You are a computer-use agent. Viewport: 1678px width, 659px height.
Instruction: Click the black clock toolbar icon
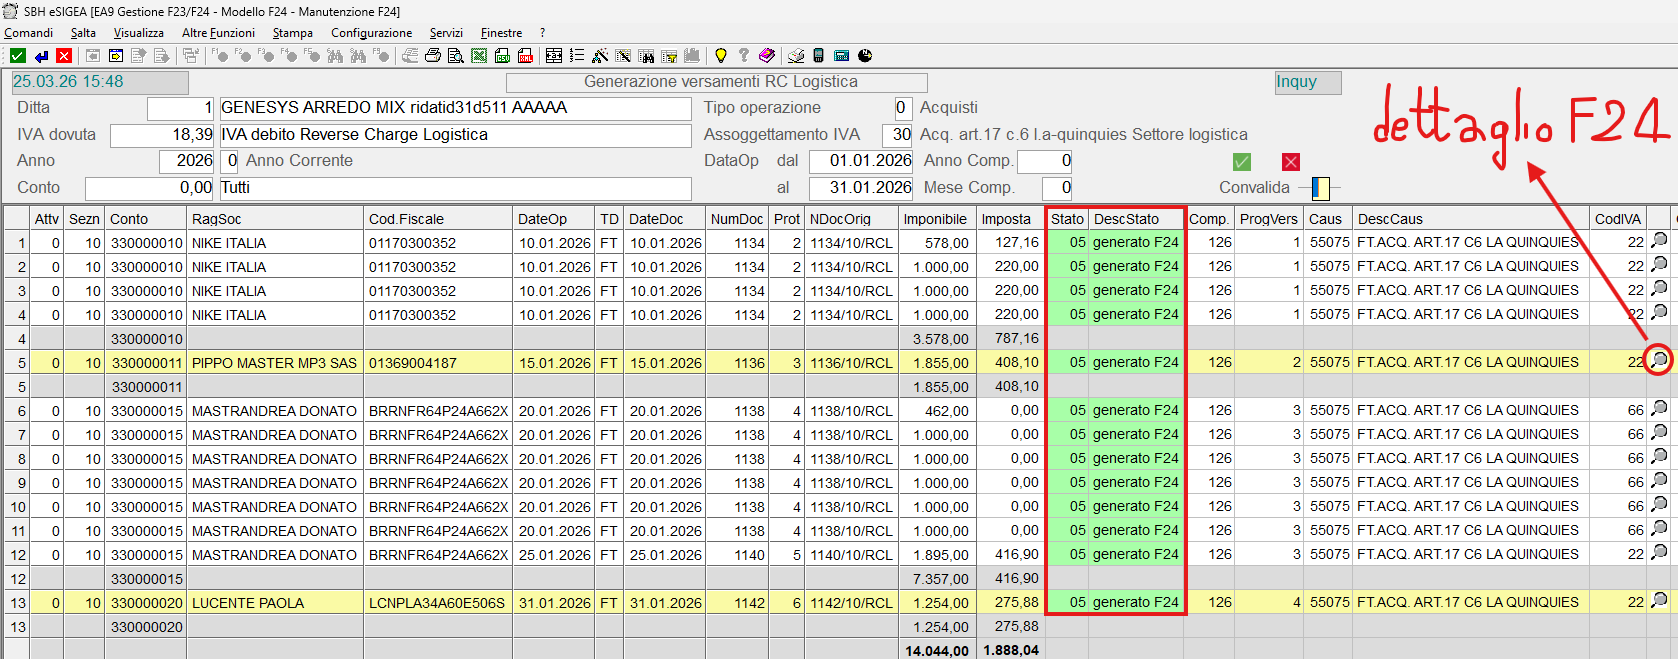click(865, 56)
